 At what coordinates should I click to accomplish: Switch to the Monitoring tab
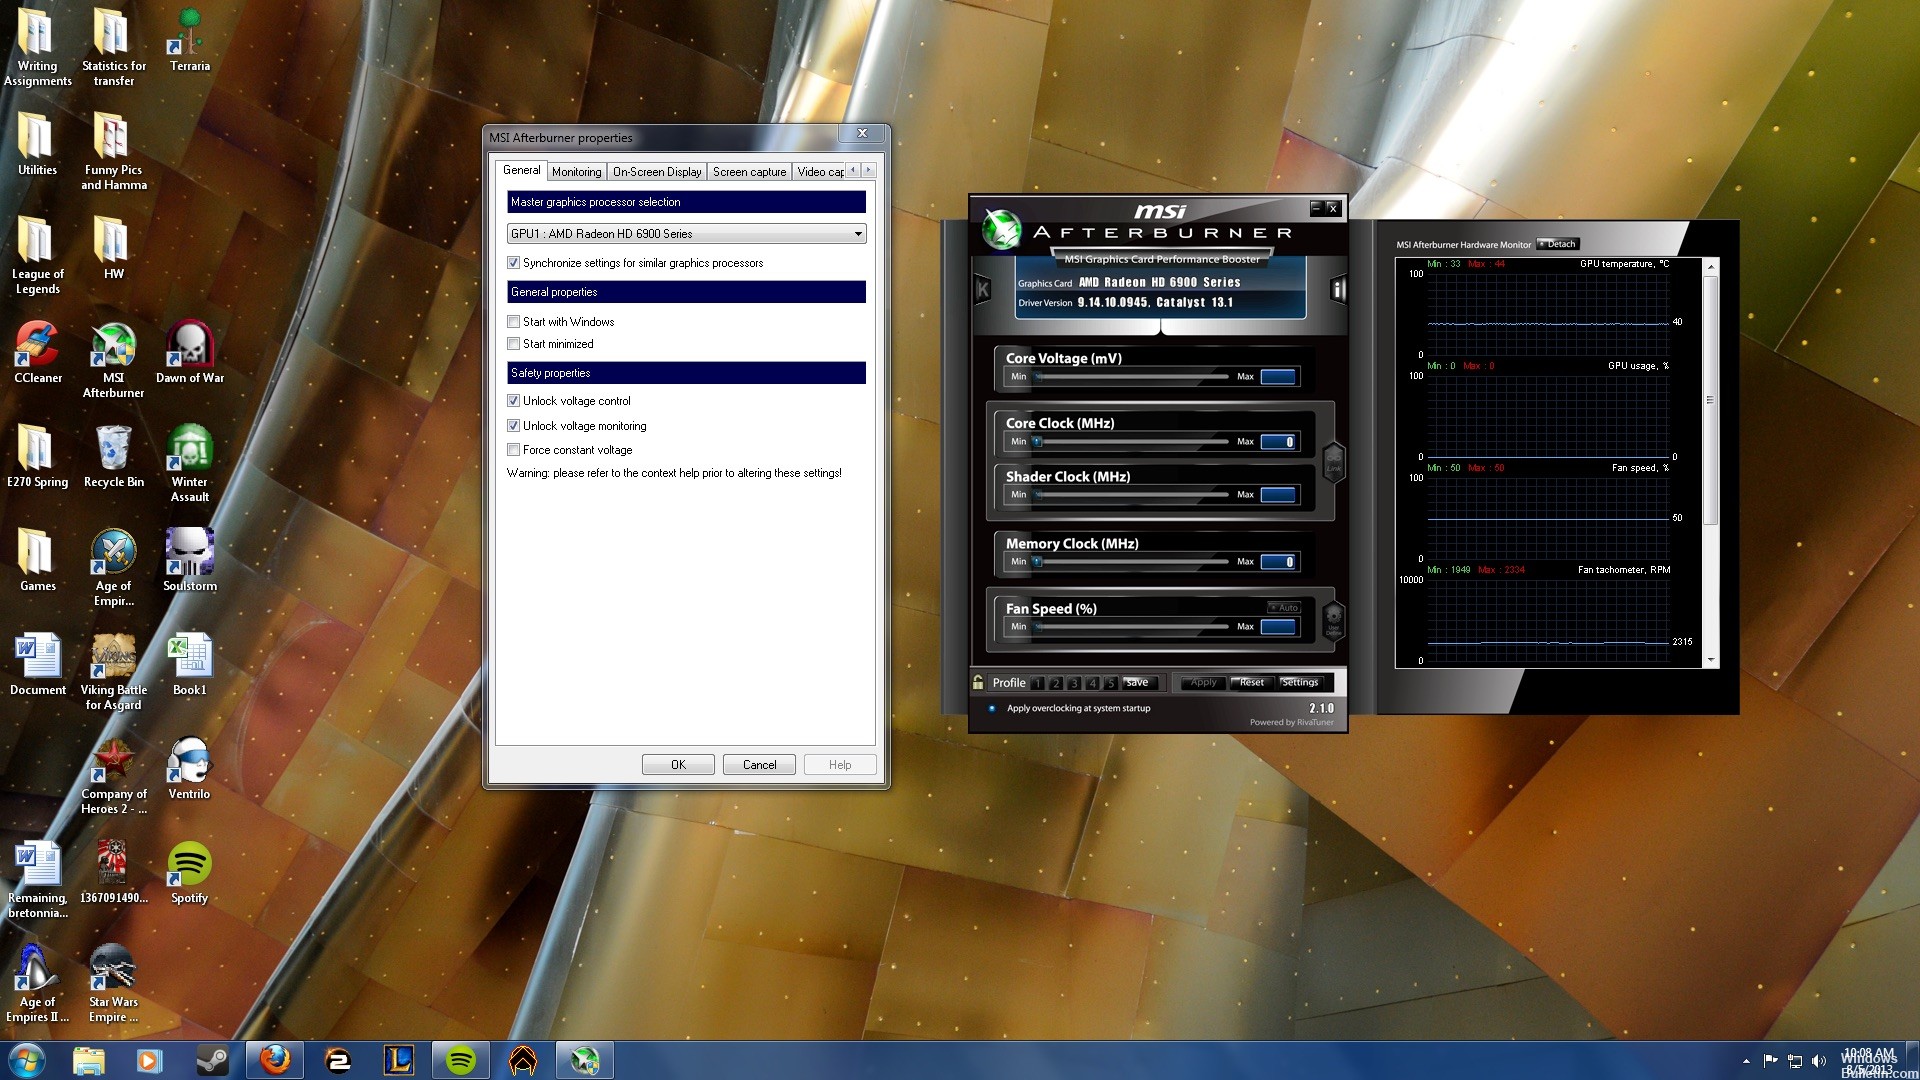(x=577, y=172)
